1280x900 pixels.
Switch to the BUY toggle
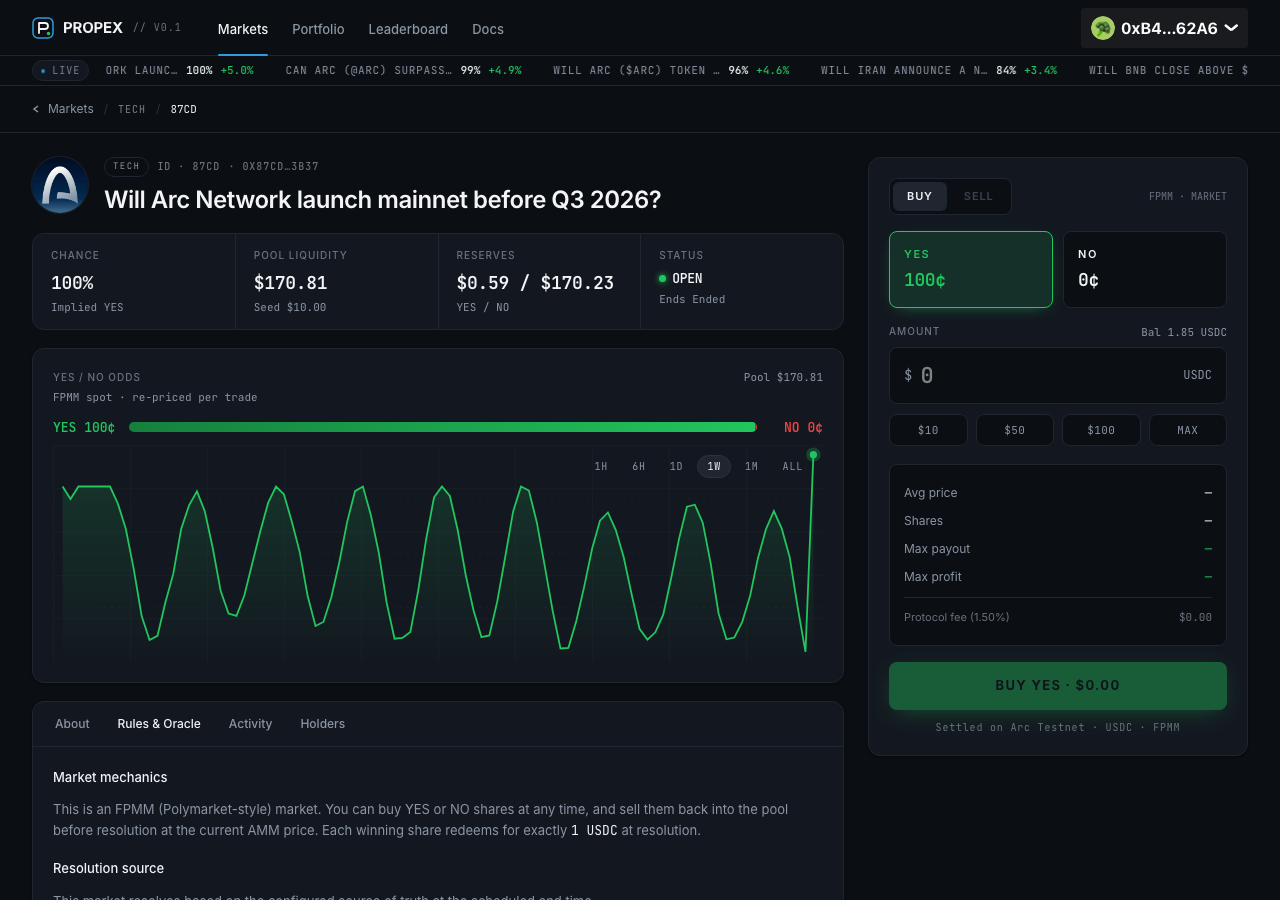[x=920, y=196]
